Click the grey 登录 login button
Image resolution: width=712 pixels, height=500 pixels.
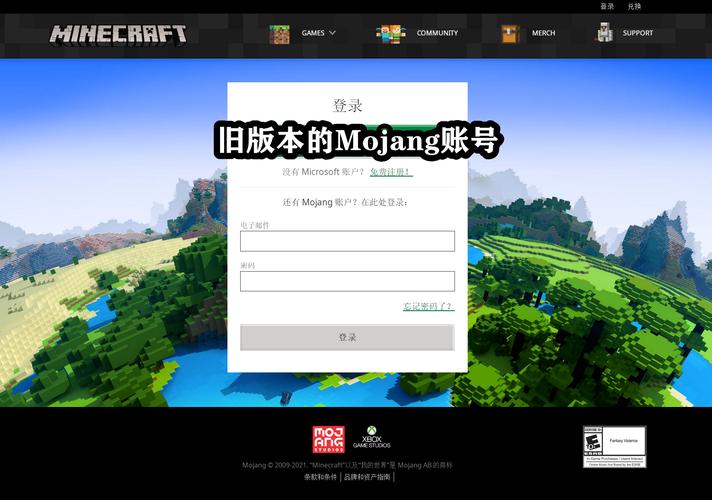pyautogui.click(x=347, y=337)
